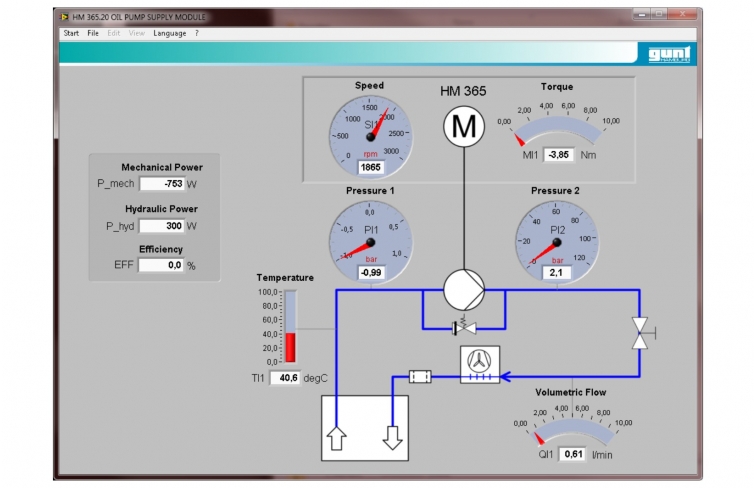Click the Mechanical Power label
755x488 pixels.
pos(162,167)
